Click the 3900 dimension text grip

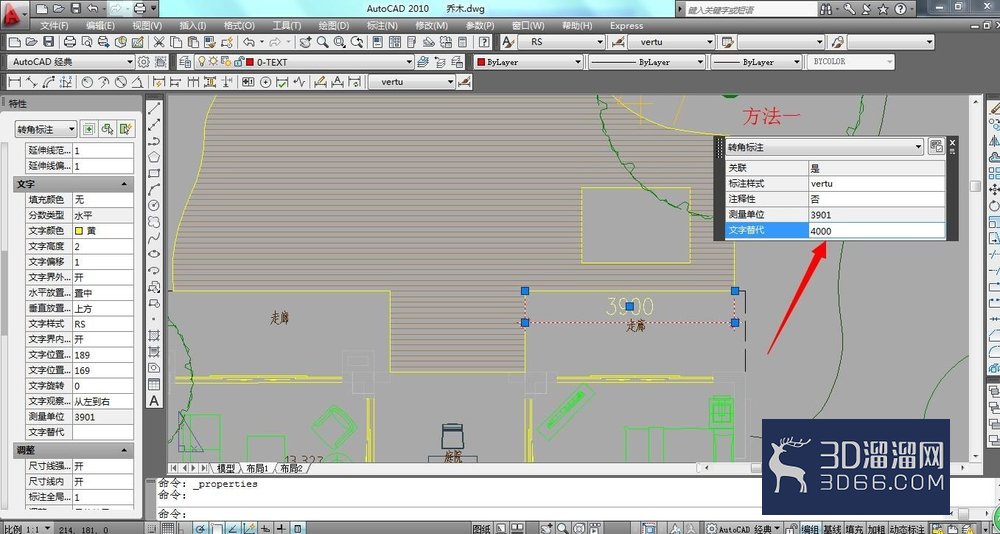coord(629,307)
